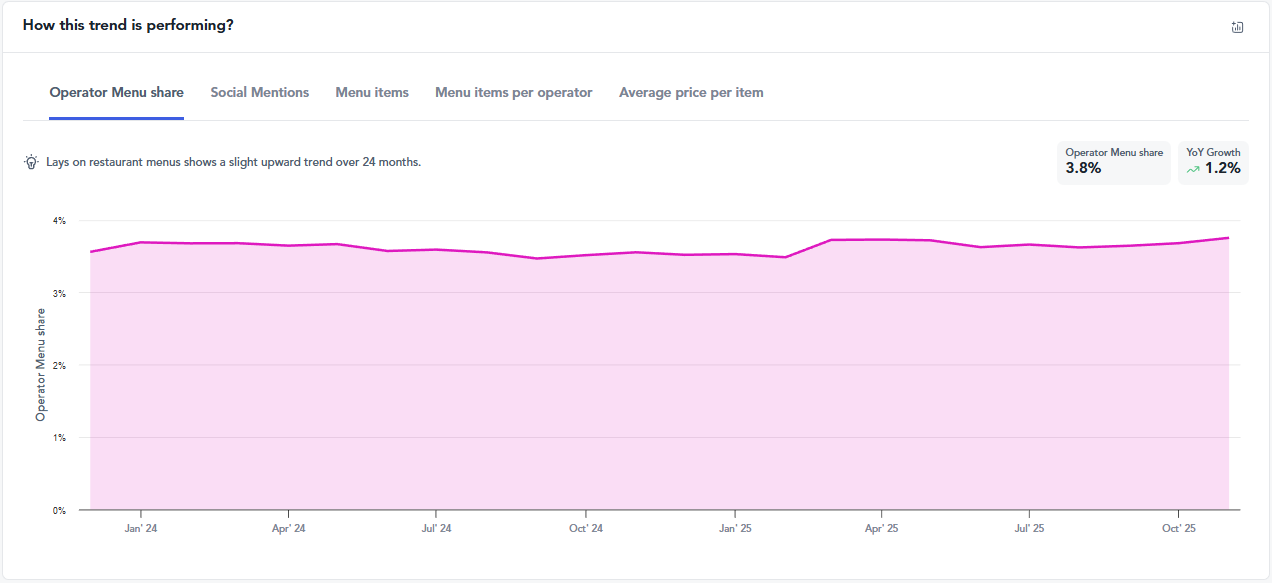
Task: Click the Operator Menu share 3.8% card
Action: 1113,162
